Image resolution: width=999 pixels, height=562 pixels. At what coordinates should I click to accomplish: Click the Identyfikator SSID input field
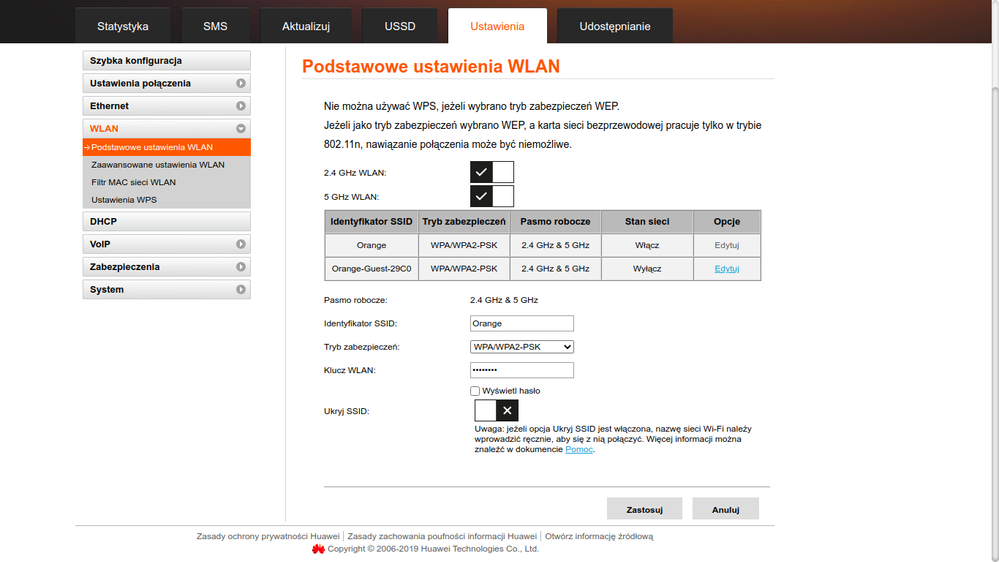[522, 324]
